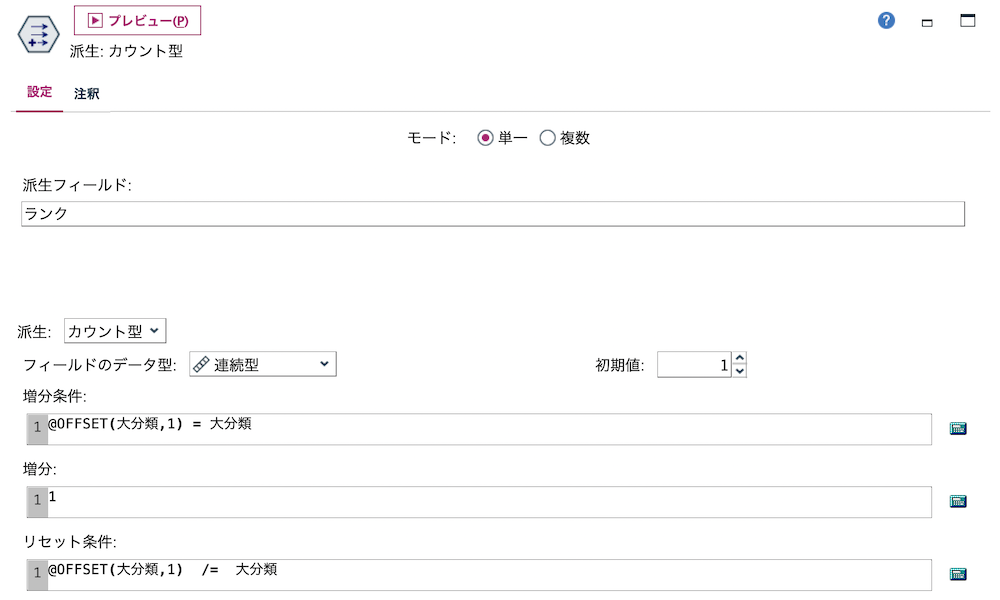Open the フィールドのデータ型 dropdown
The width and height of the screenshot is (1000, 600).
pyautogui.click(x=262, y=364)
